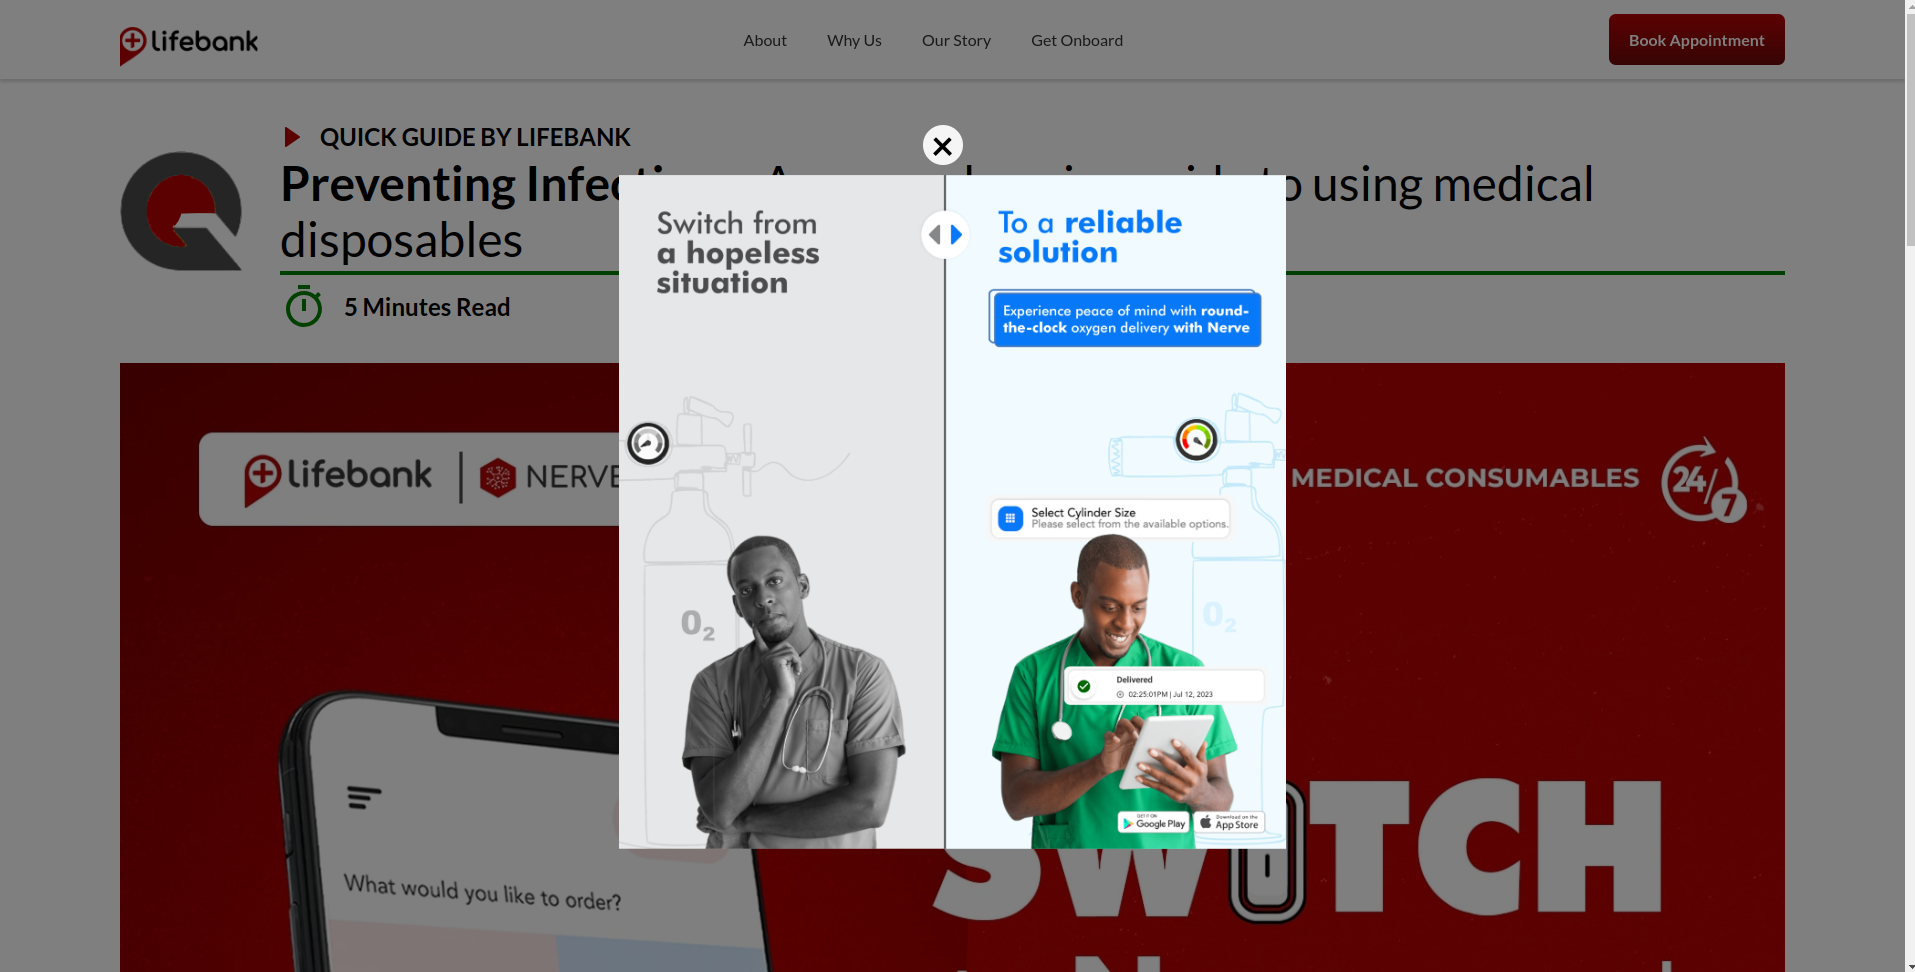Click the green Delivered checkmark icon
Viewport: 1915px width, 972px height.
pos(1083,686)
